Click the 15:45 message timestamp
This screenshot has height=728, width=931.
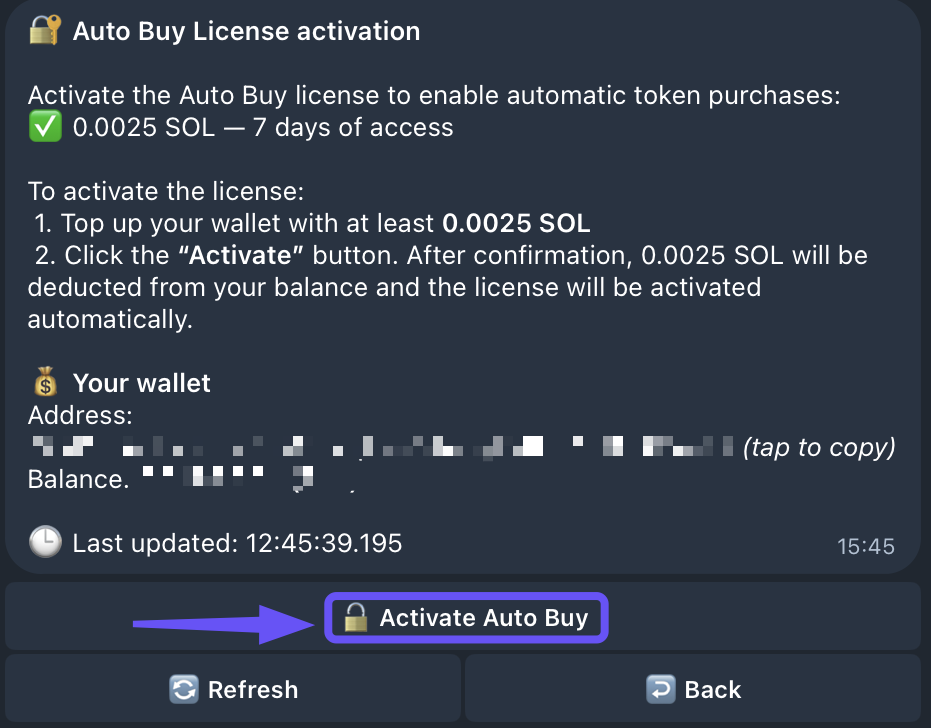click(x=865, y=546)
